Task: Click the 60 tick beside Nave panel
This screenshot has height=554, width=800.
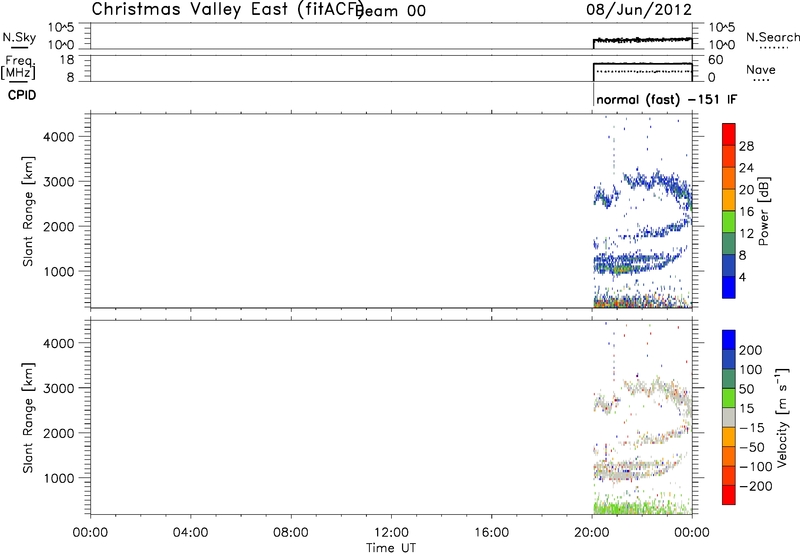Action: point(715,60)
